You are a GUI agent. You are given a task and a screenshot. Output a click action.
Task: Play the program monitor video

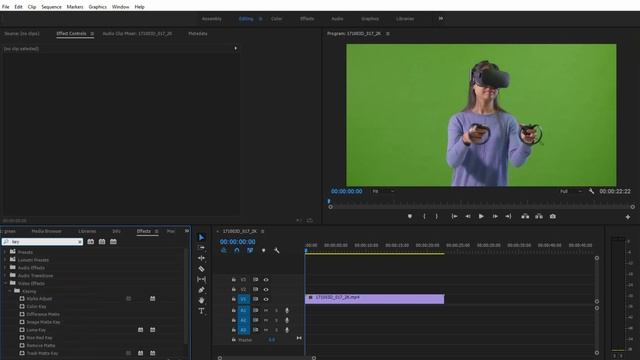point(481,216)
